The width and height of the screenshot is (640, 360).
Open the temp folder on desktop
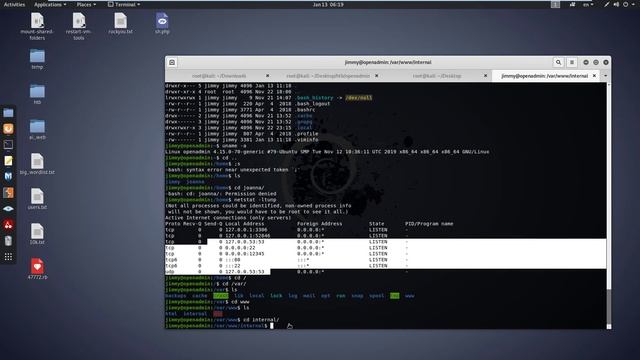[37, 59]
